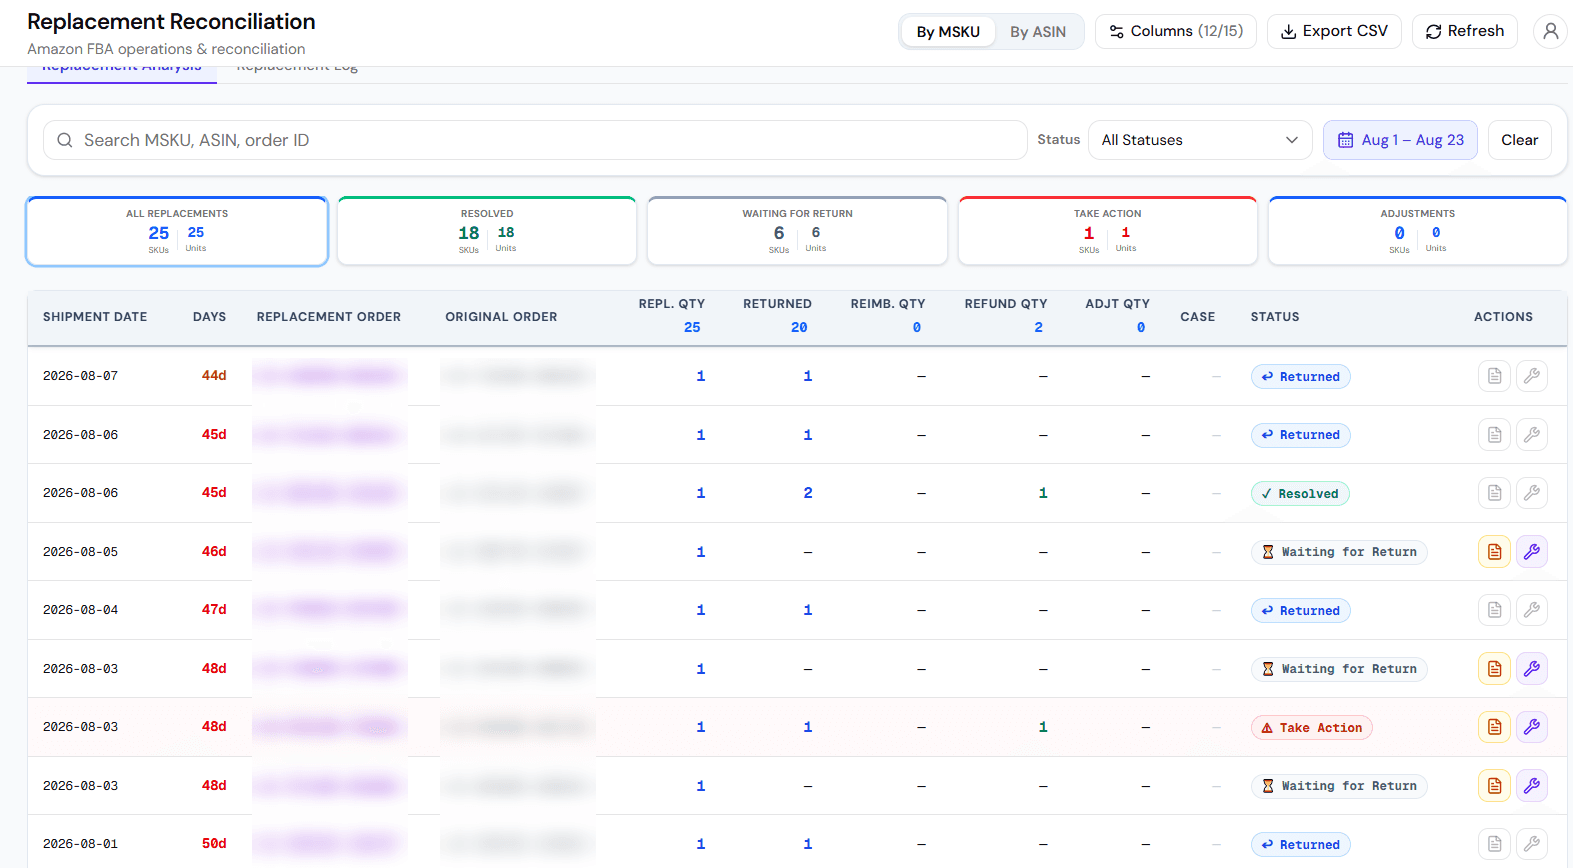
Task: Open the user profile icon
Action: (1550, 31)
